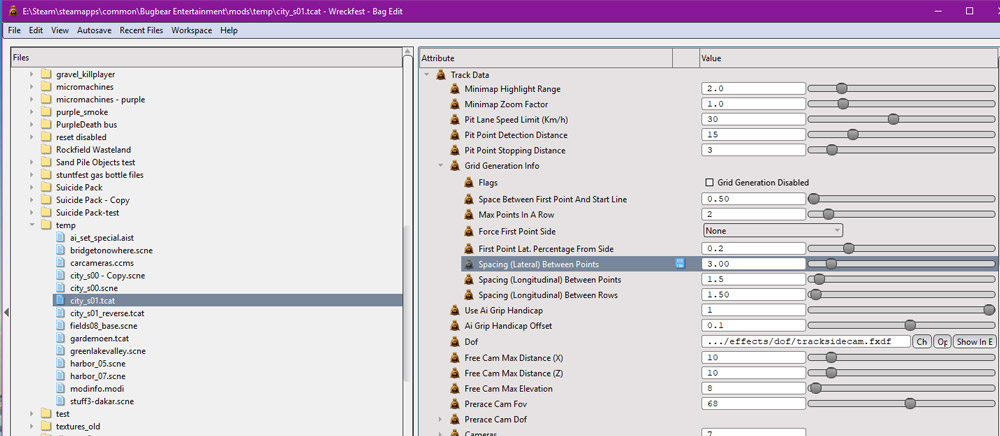Screen dimensions: 1000x436
Task: Click the Ai Grip Handicap Offset slider
Action: [901, 326]
